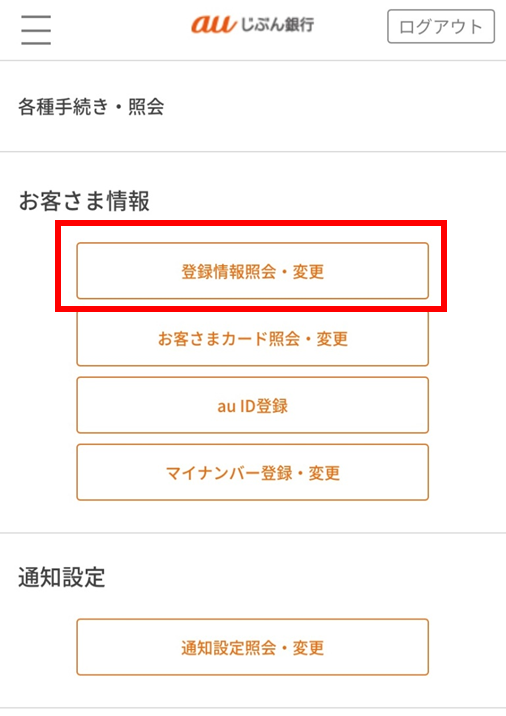Click the au じぶん銀行 logo
506x716 pixels.
253,25
